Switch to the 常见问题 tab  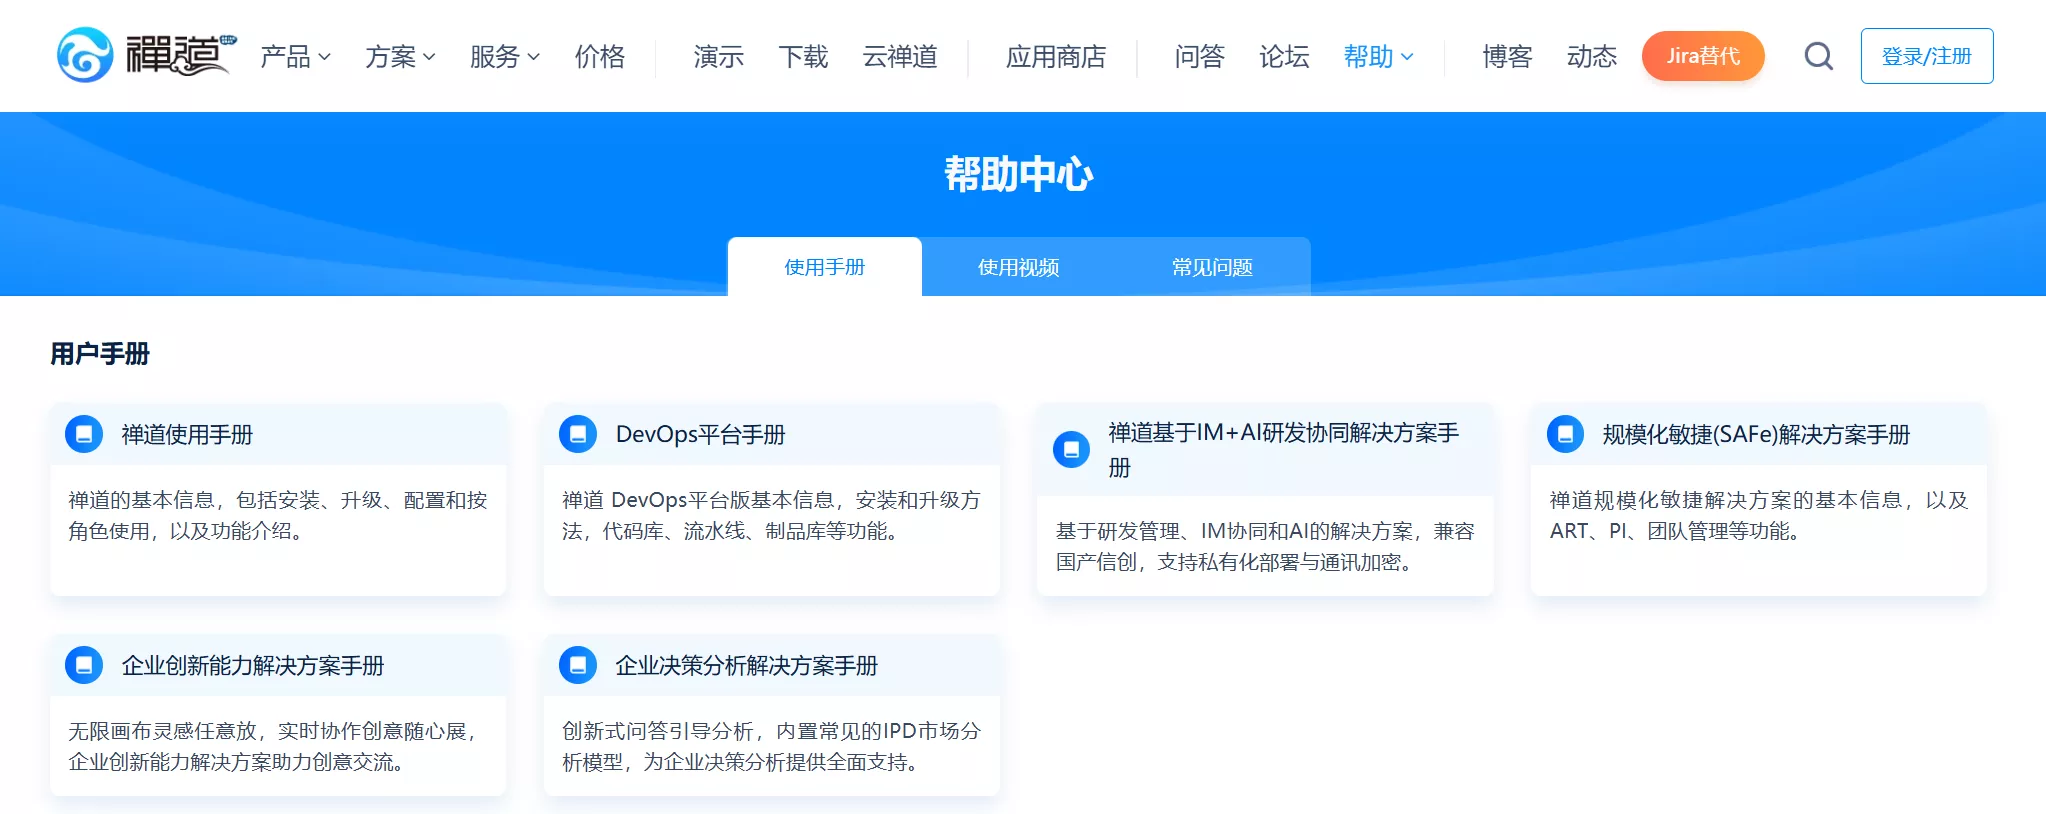(1213, 267)
